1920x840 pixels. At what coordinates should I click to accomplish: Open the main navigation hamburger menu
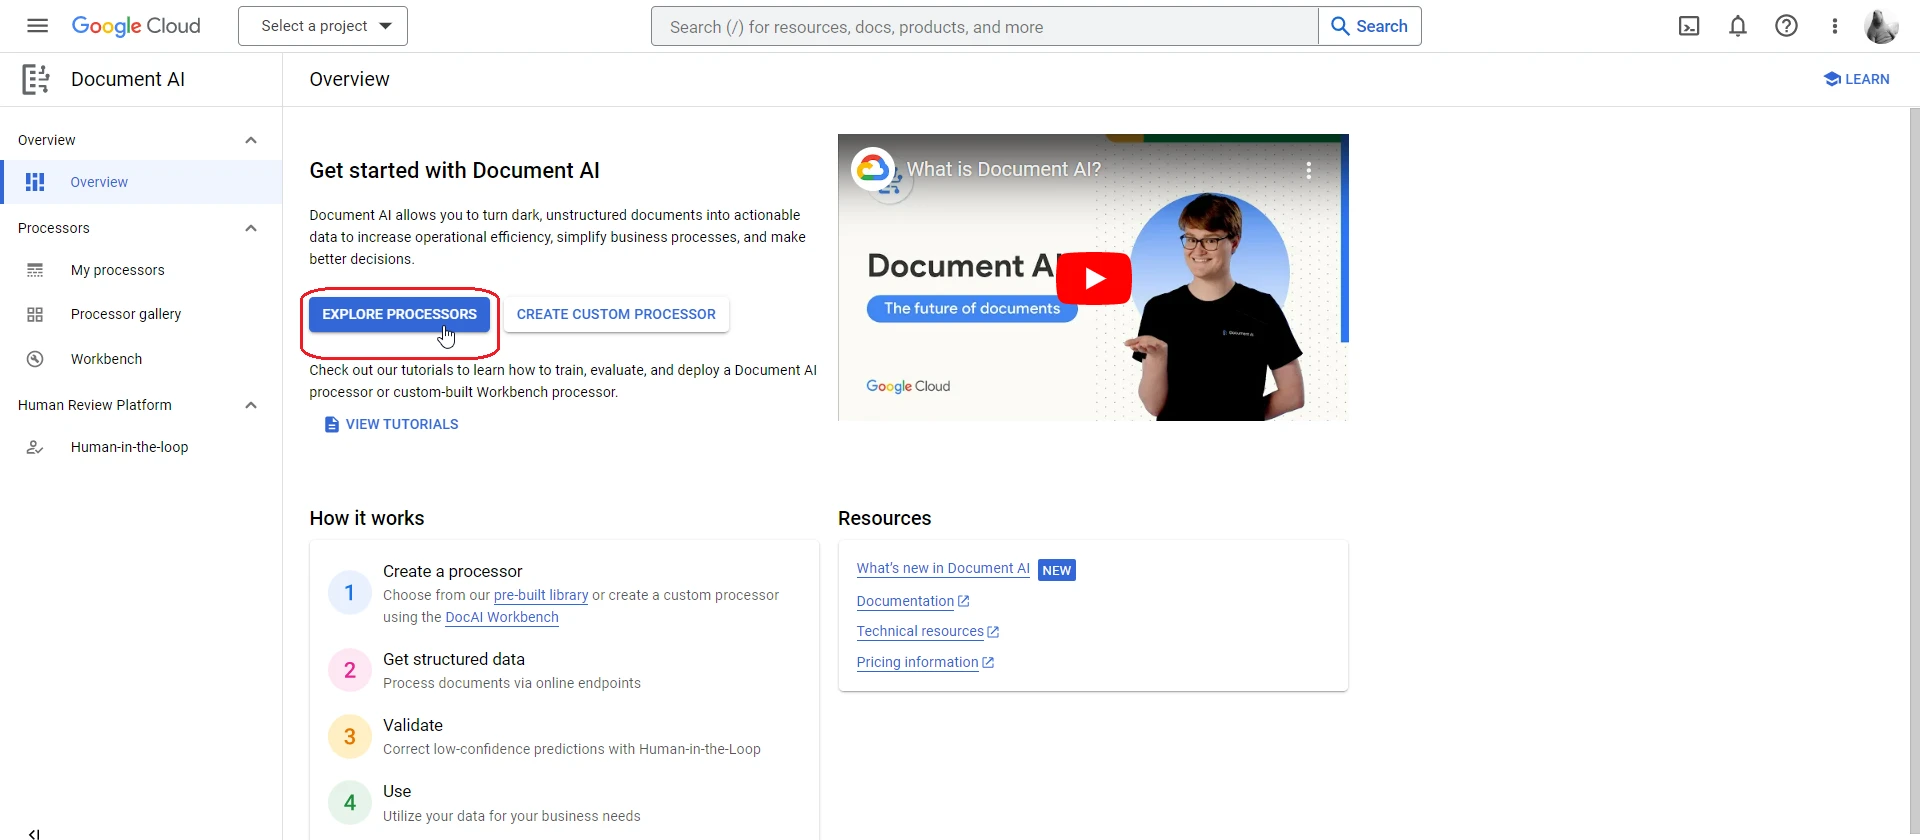[x=37, y=26]
